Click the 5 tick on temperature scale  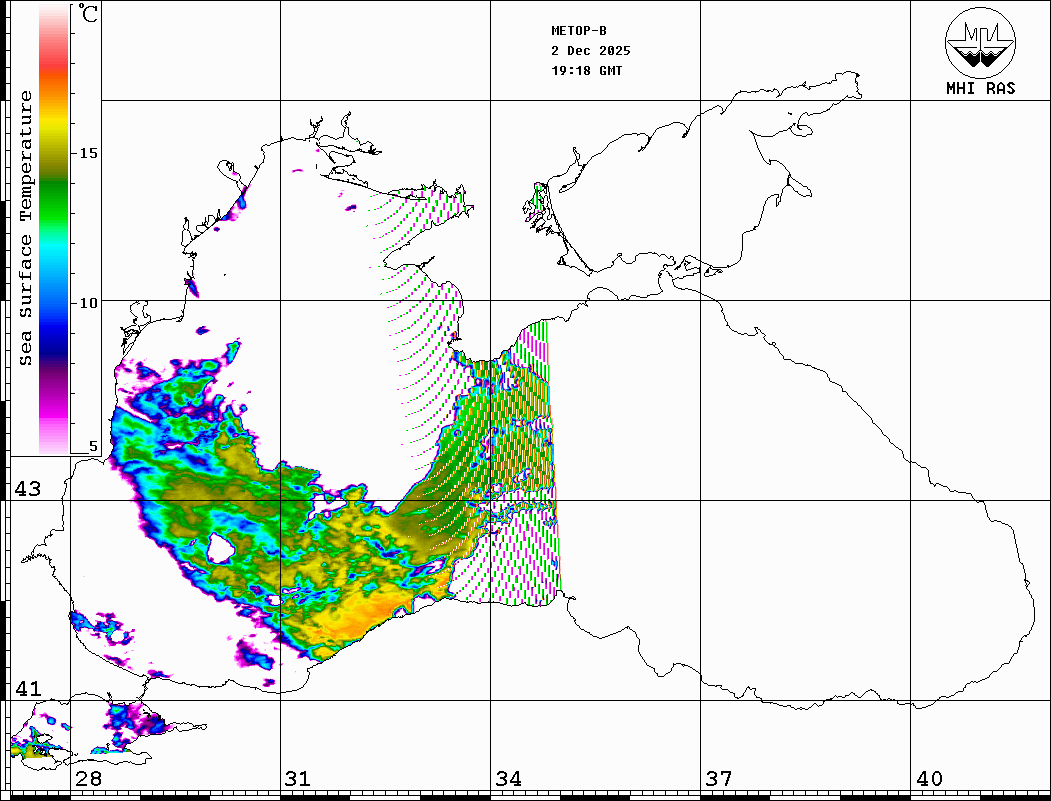(93, 447)
